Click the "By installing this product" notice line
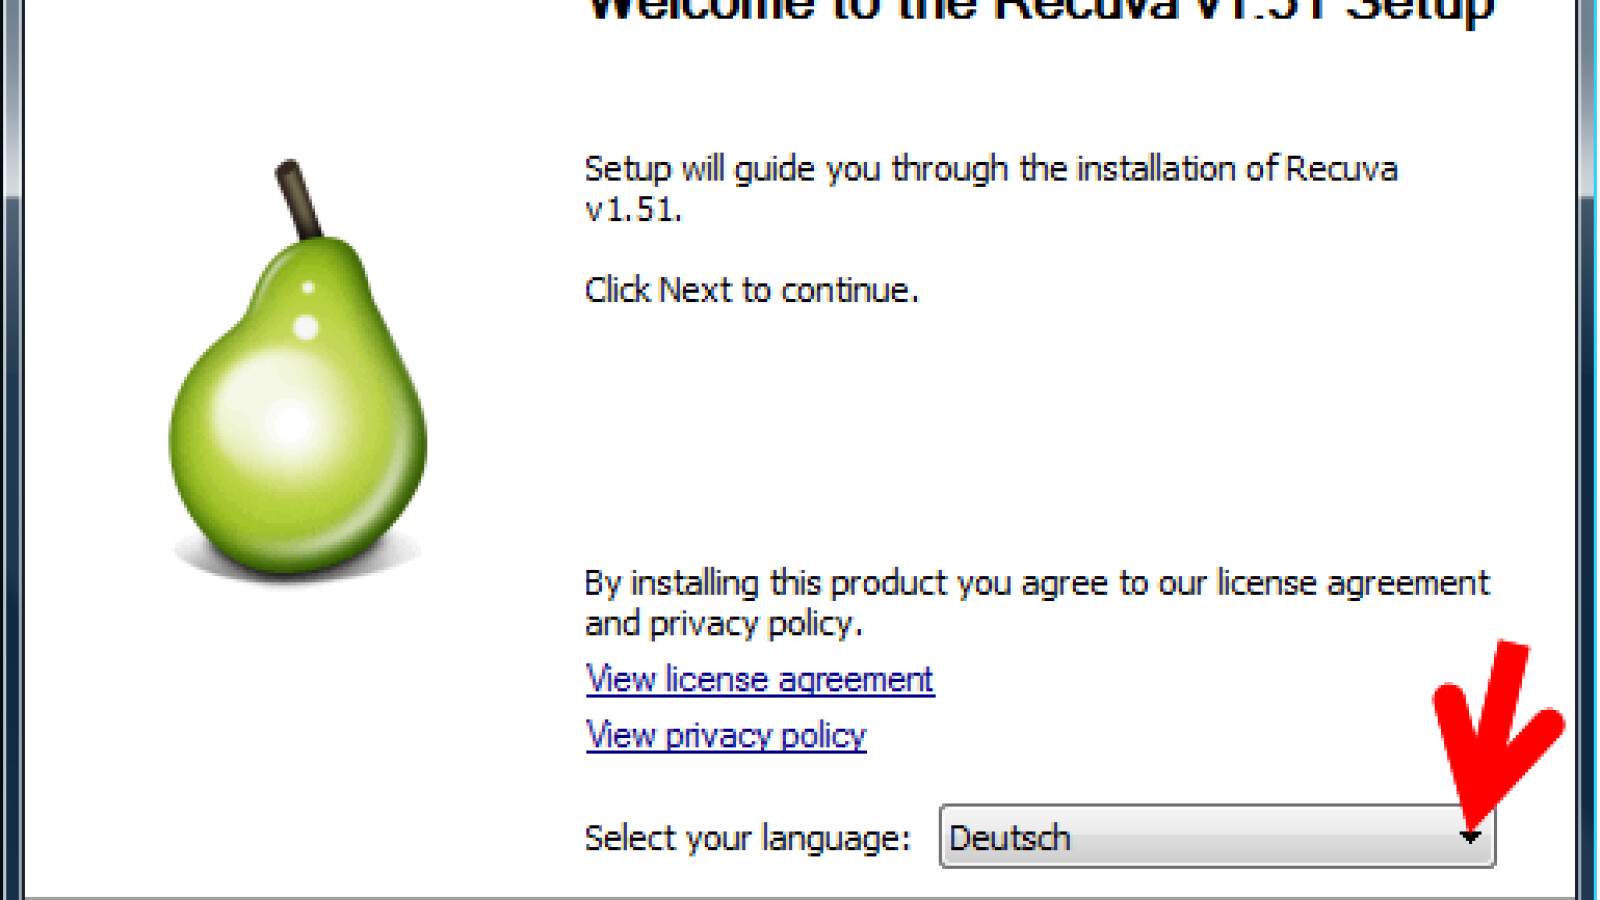 pyautogui.click(x=1037, y=583)
